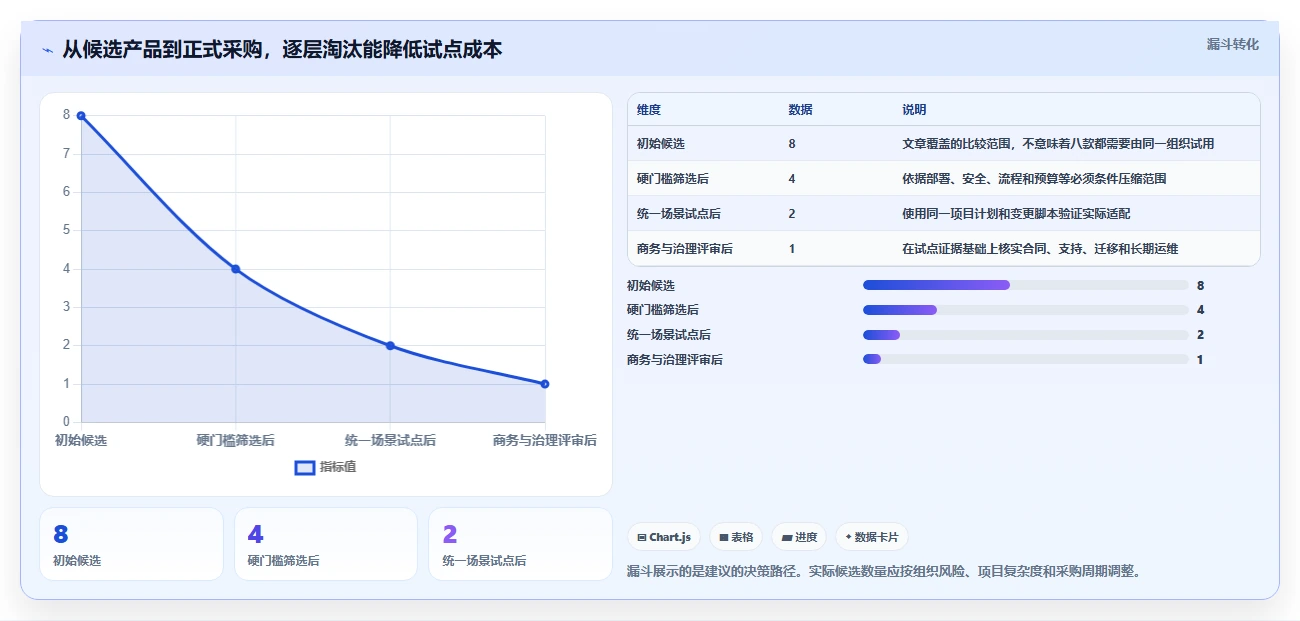1300x621 pixels.
Task: Click the value 1 beside 商务与治理评审后 bar
Action: coord(1200,359)
